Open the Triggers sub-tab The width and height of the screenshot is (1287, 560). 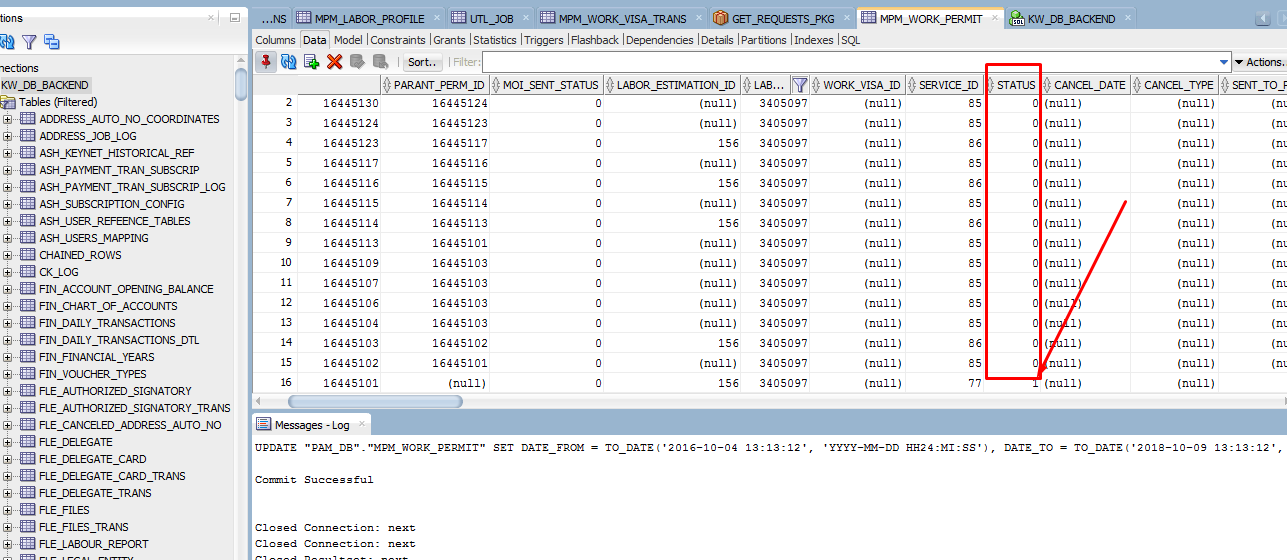point(544,40)
